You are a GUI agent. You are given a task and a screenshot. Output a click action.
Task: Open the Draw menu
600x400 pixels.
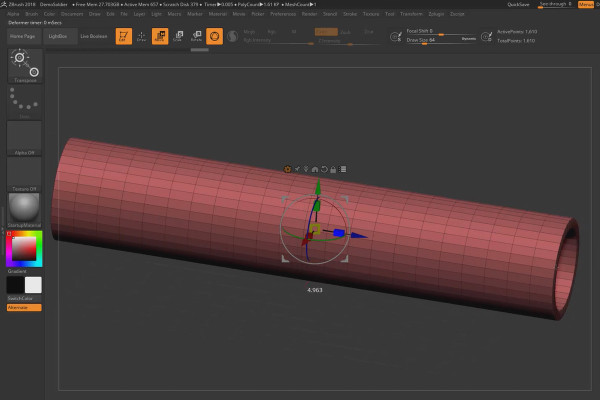tap(95, 14)
